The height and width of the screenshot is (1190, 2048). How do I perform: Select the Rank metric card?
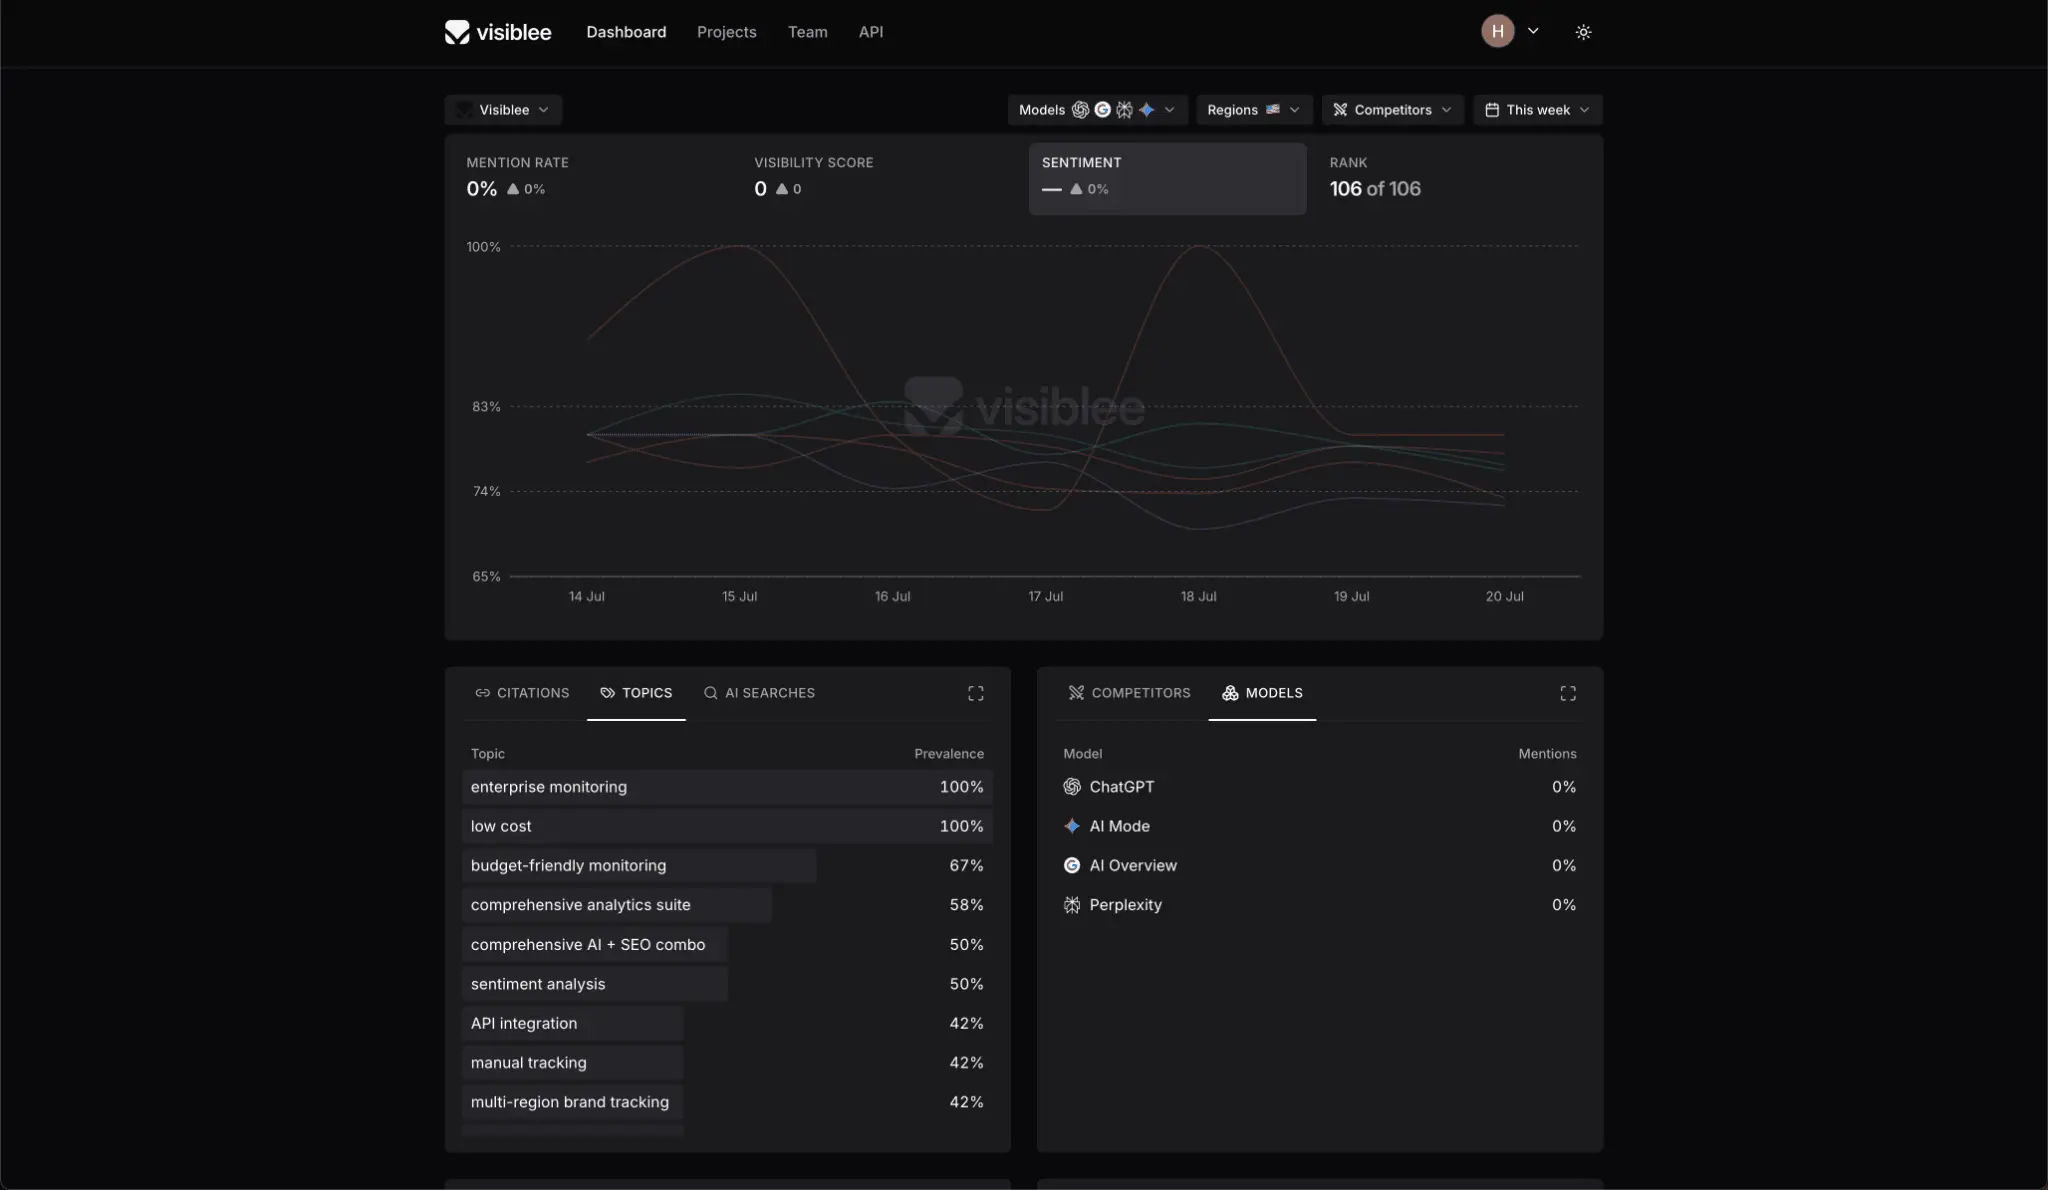tap(1455, 178)
